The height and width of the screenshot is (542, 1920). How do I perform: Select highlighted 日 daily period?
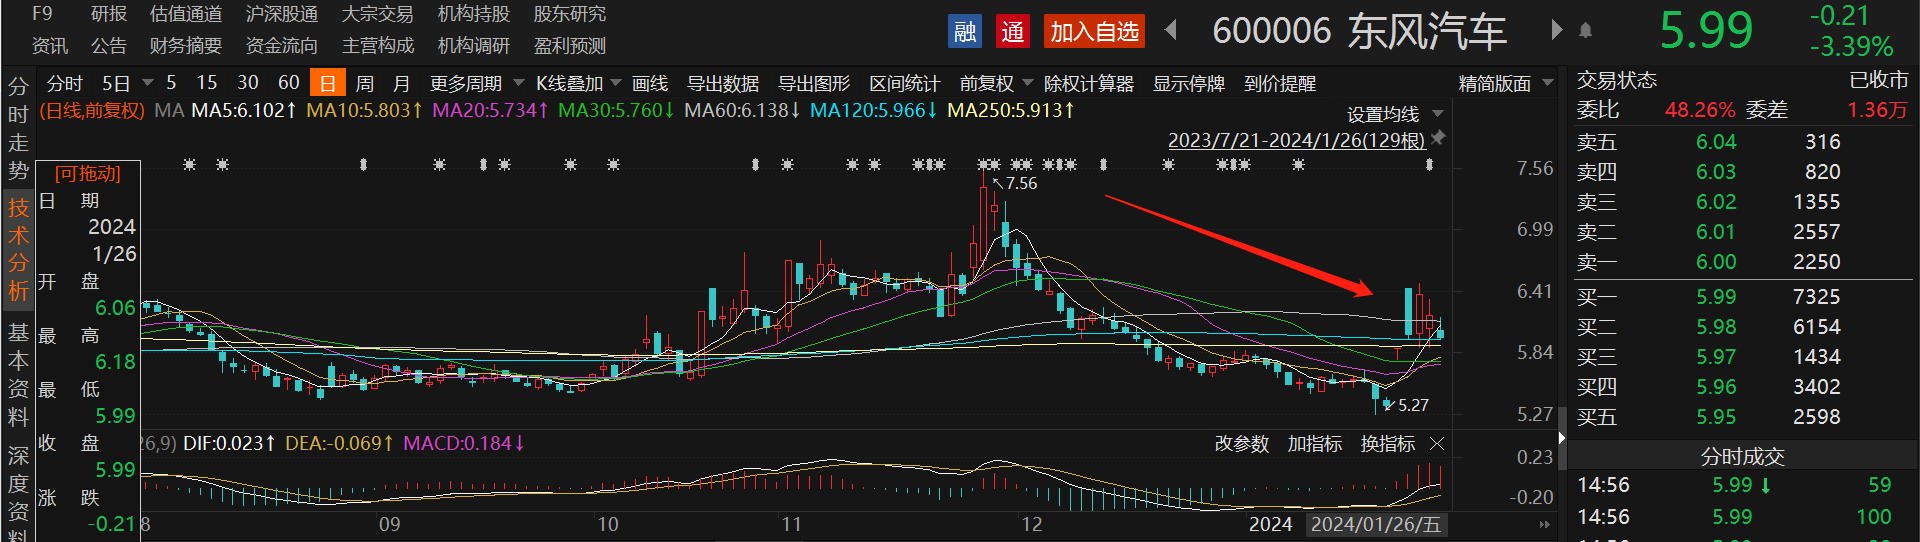coord(328,83)
